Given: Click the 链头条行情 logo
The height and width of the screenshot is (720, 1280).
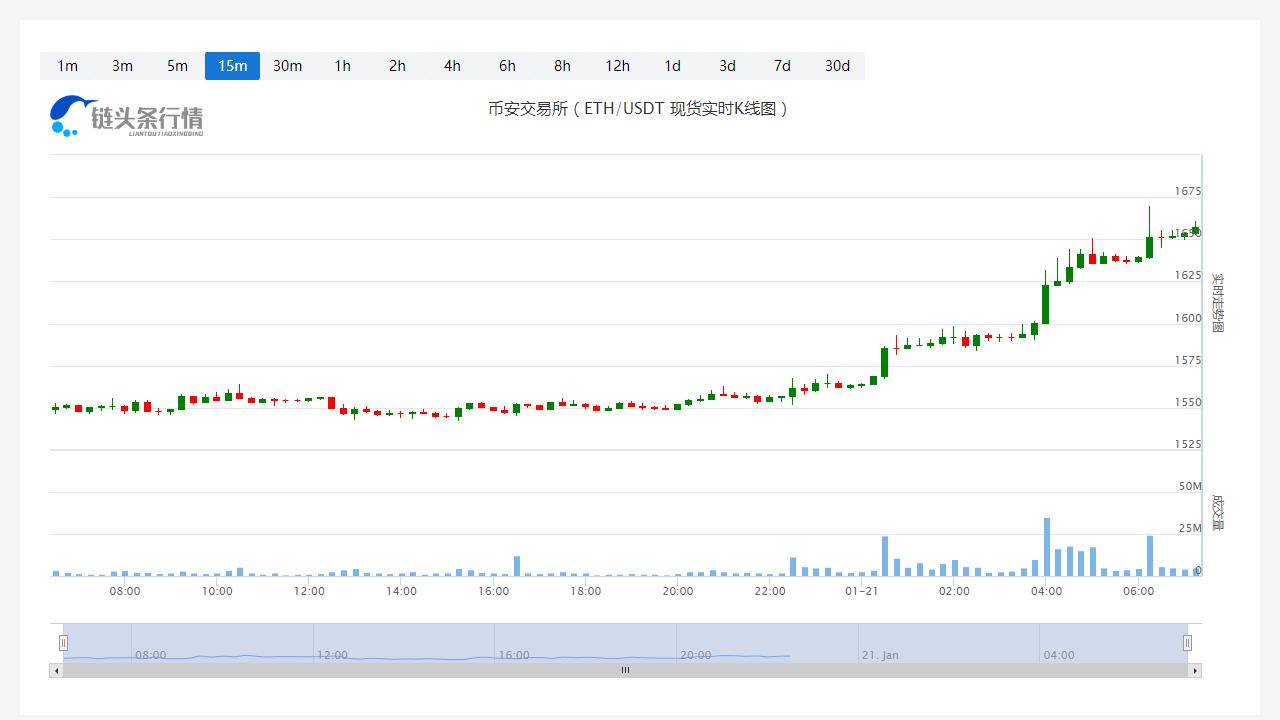Looking at the screenshot, I should pos(126,116).
